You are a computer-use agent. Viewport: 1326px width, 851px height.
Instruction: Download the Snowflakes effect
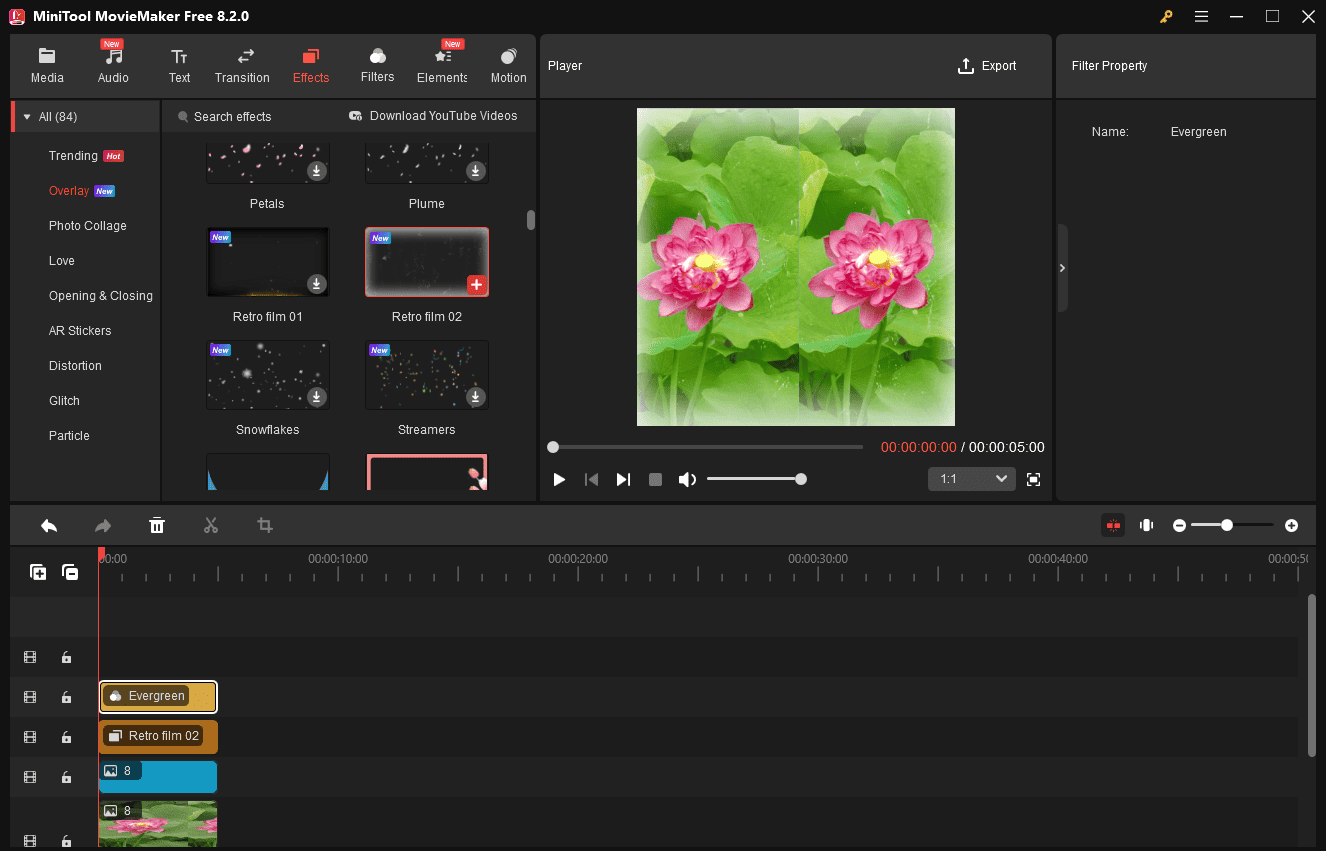pyautogui.click(x=316, y=397)
